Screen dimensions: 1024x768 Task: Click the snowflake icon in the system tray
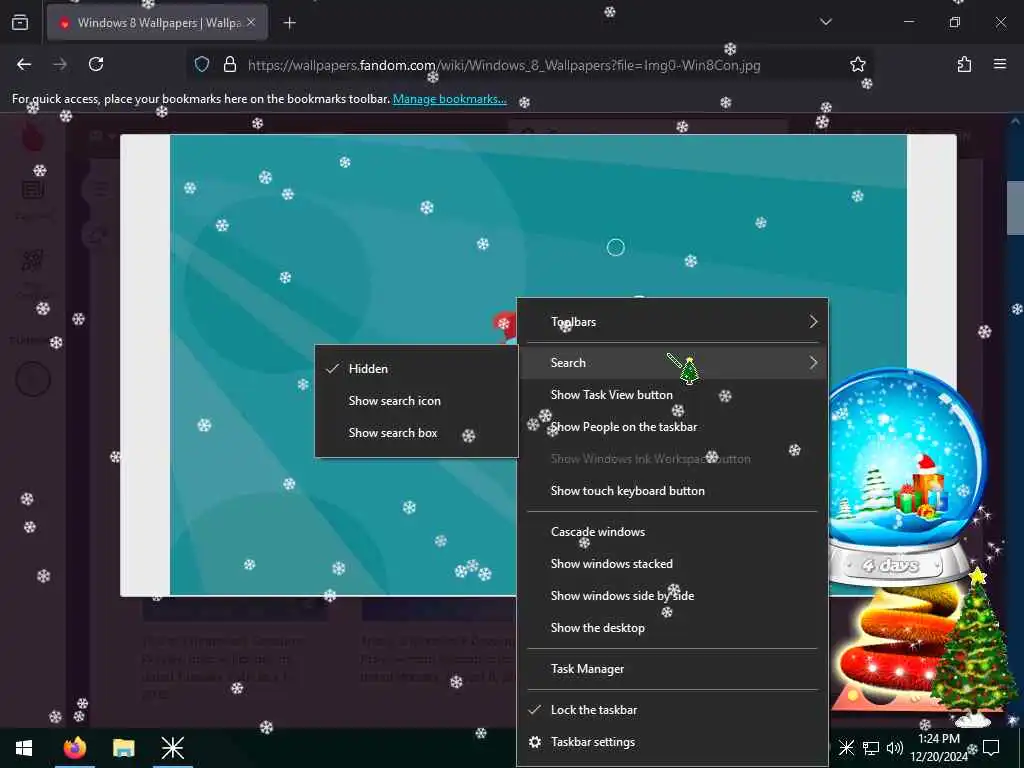tap(846, 748)
